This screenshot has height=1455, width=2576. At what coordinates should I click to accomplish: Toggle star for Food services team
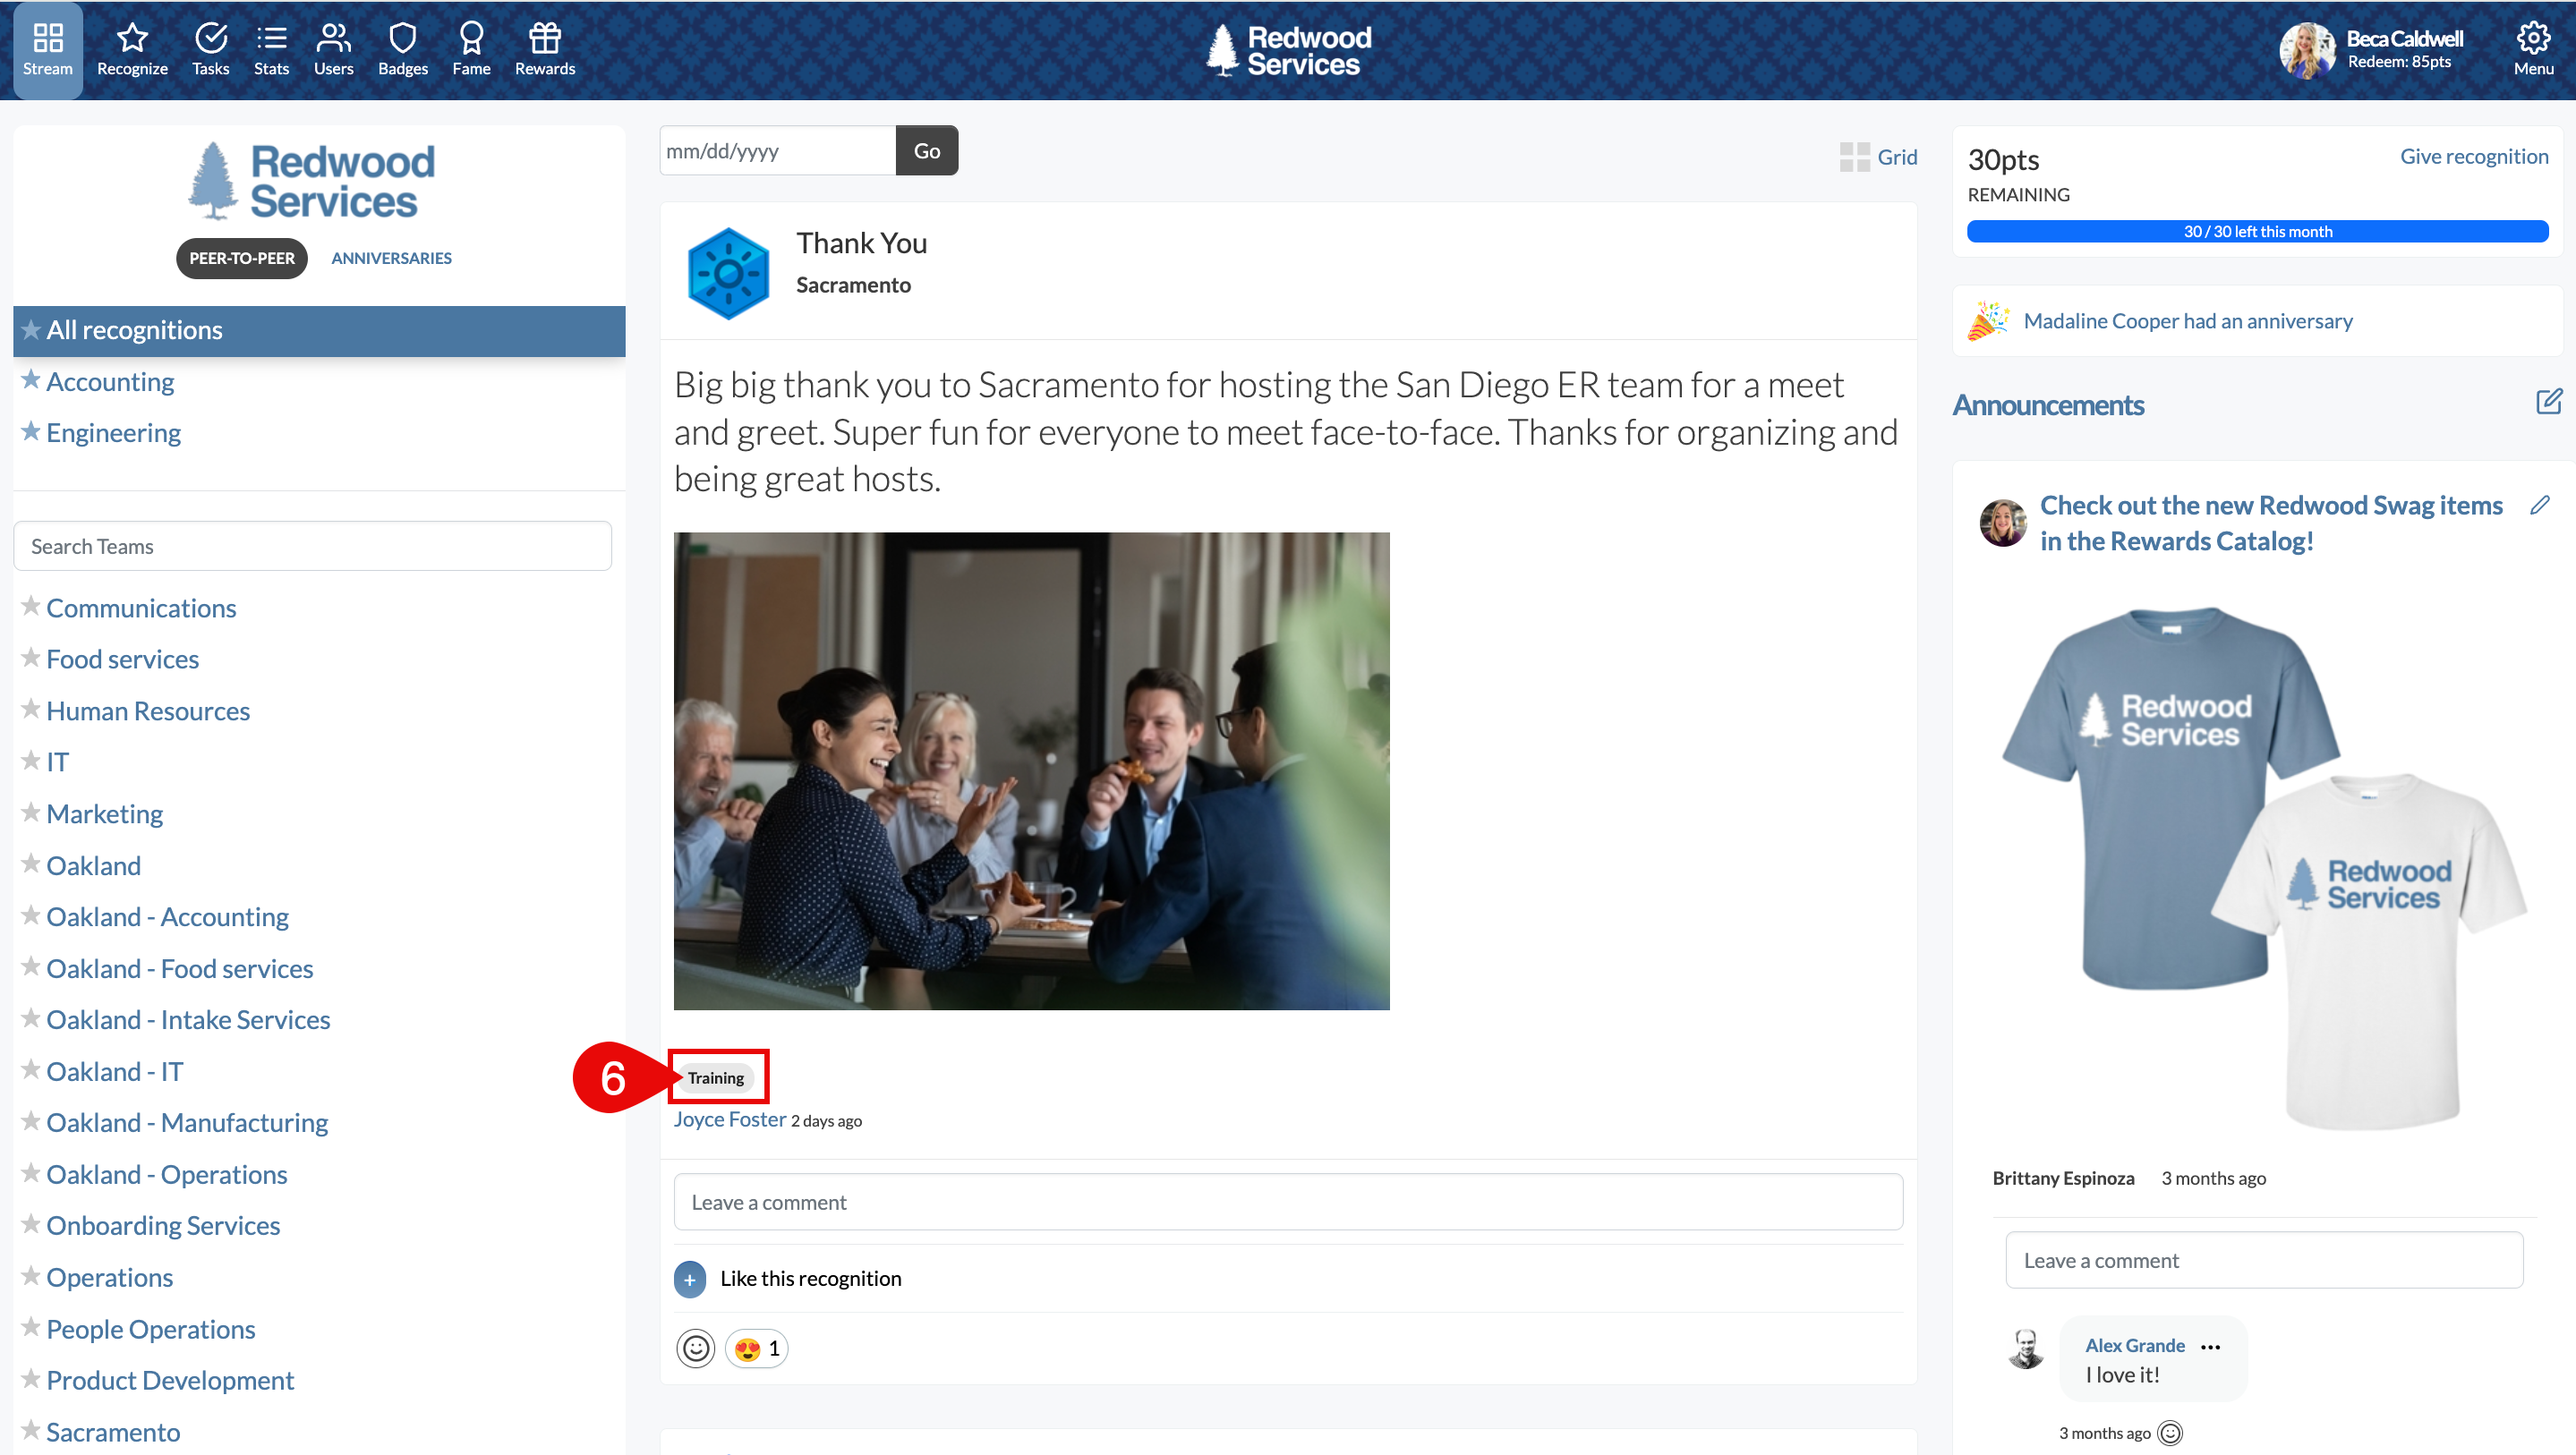click(x=31, y=657)
